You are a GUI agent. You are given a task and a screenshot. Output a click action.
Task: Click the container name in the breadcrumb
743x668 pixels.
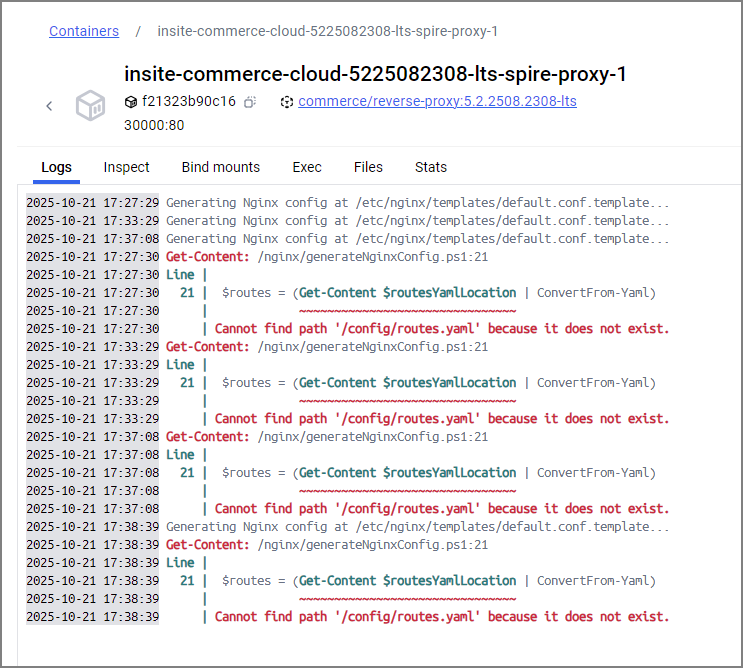coord(327,31)
